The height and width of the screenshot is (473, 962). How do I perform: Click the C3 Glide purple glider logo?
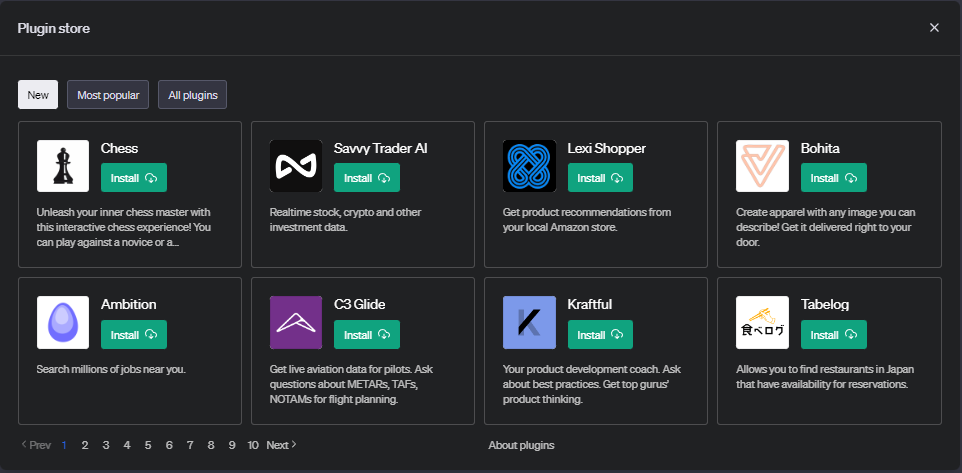click(296, 323)
